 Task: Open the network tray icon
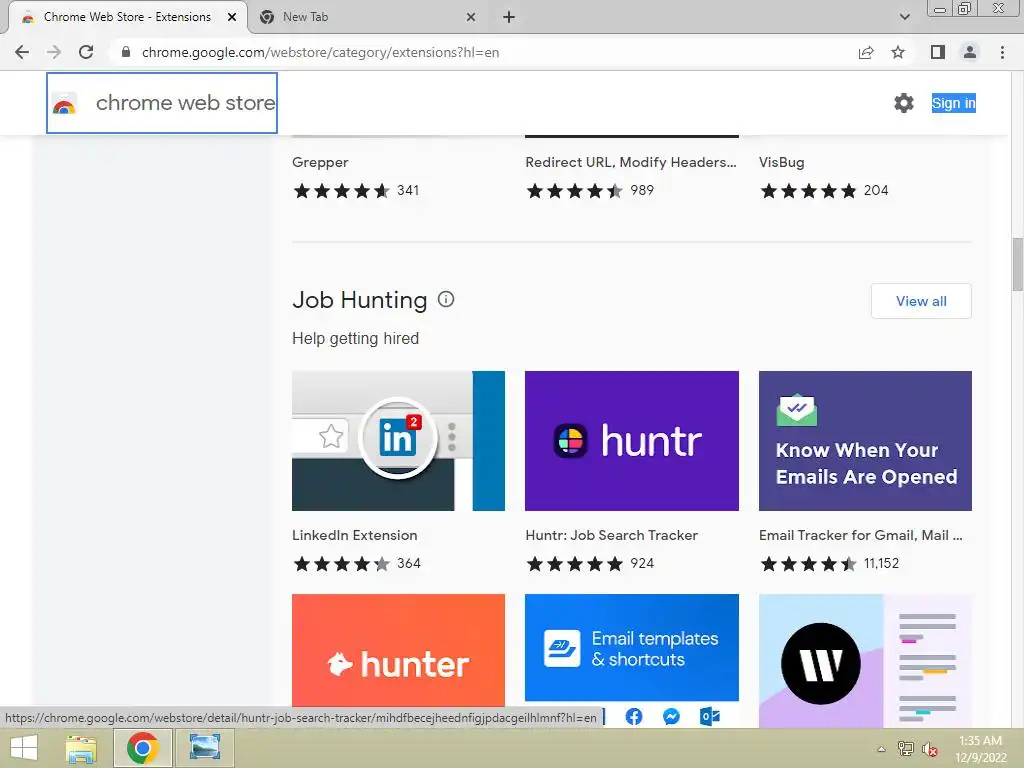(x=905, y=748)
